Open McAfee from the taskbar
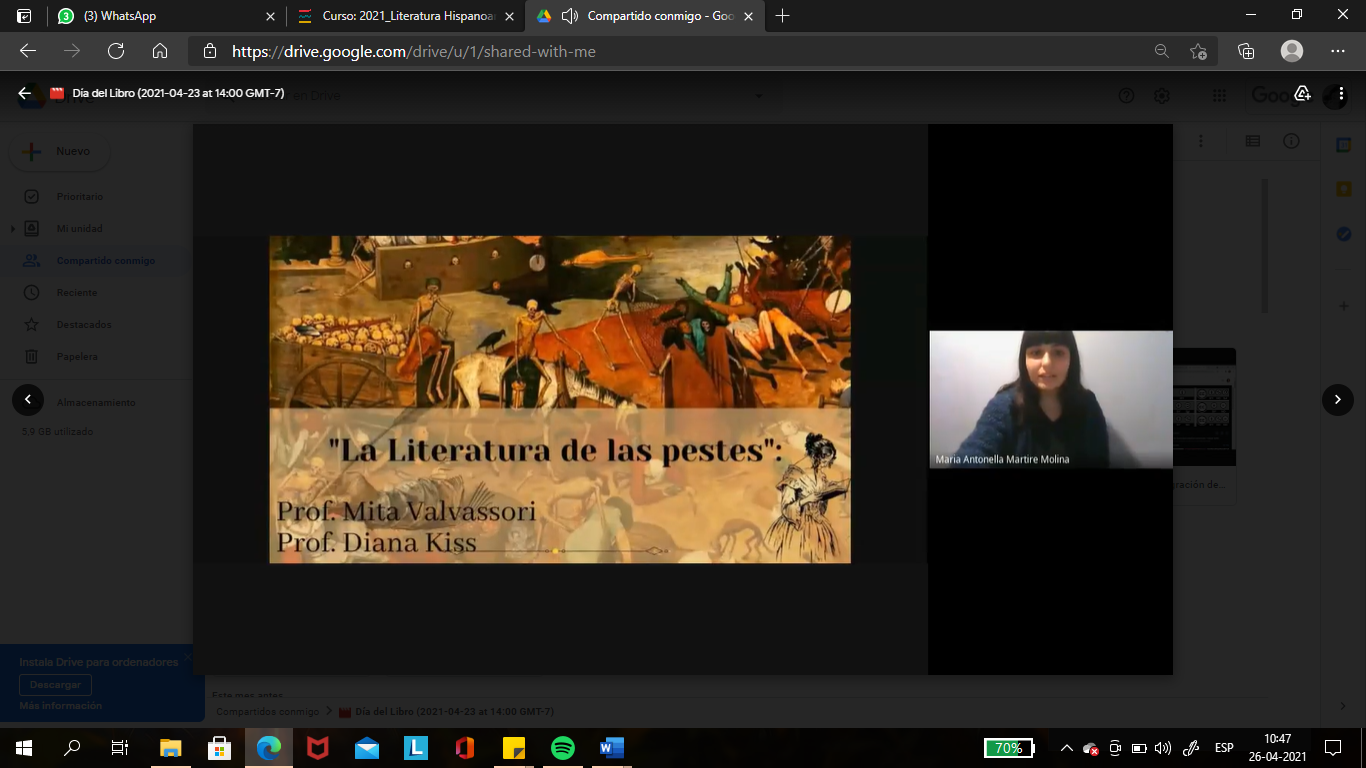Viewport: 1366px width, 768px height. click(318, 747)
